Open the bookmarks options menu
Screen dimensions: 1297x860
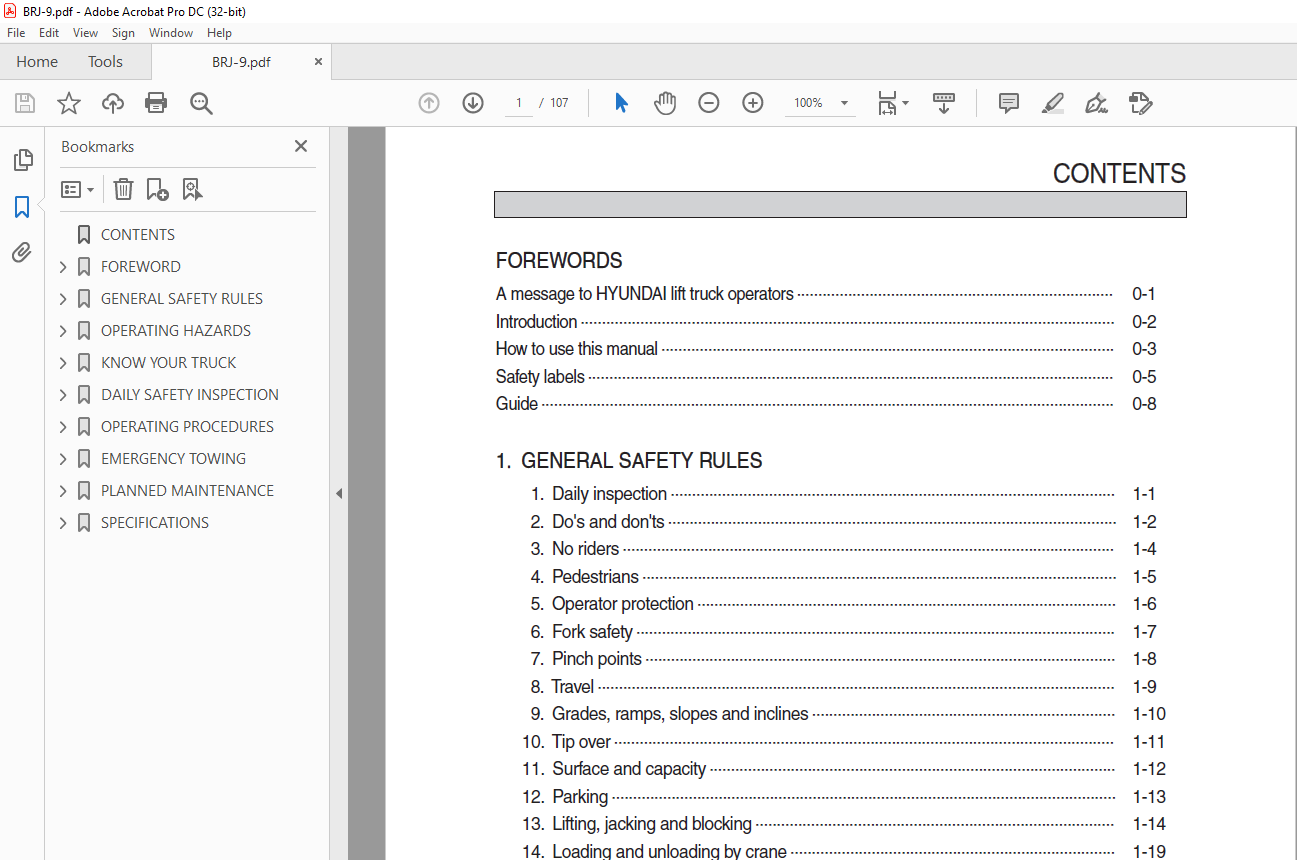77,189
